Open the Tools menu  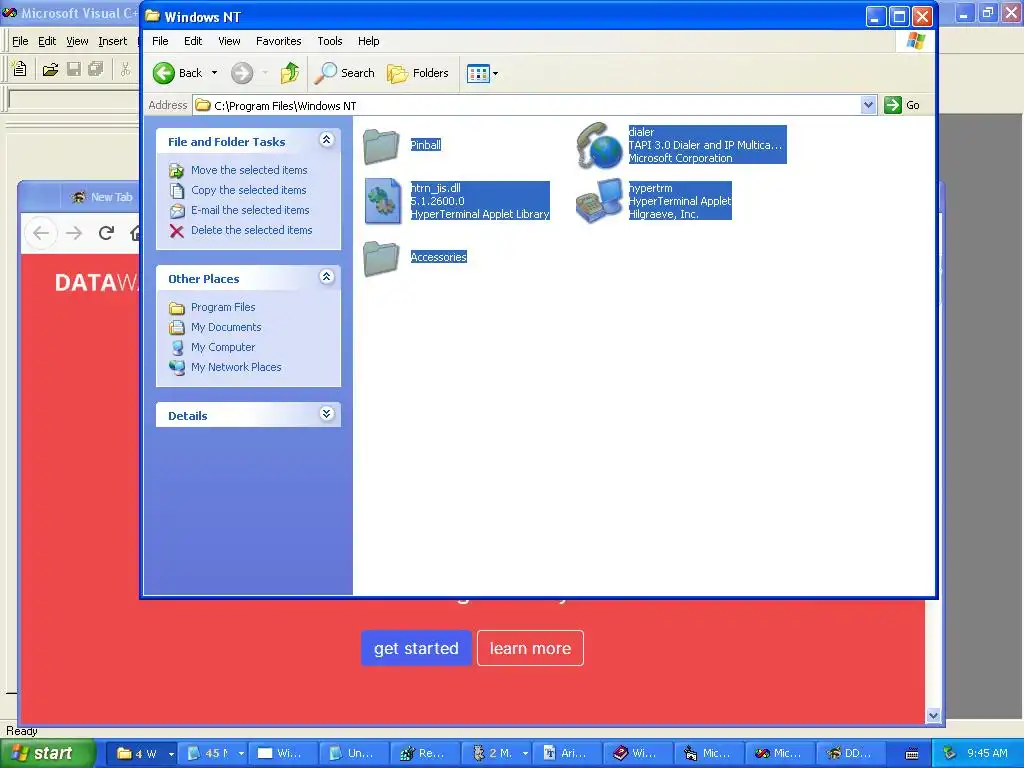[330, 41]
